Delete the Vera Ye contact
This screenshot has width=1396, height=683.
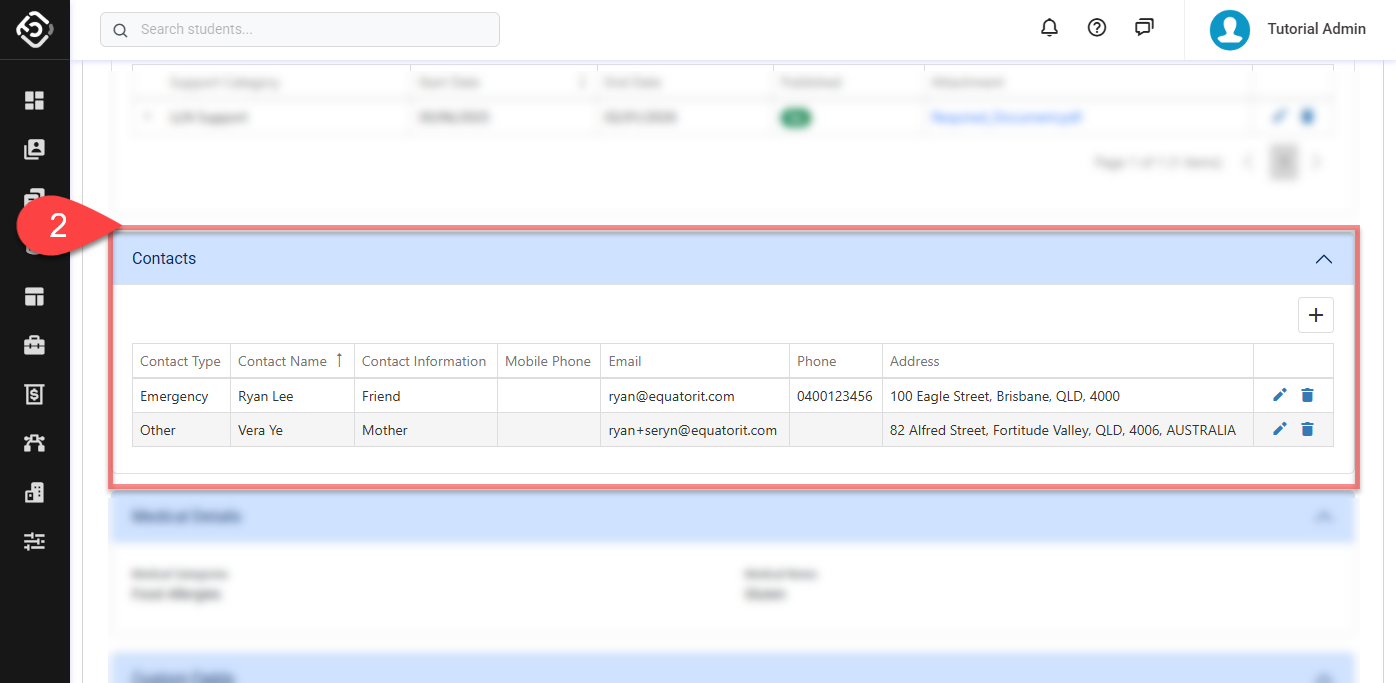coord(1307,429)
